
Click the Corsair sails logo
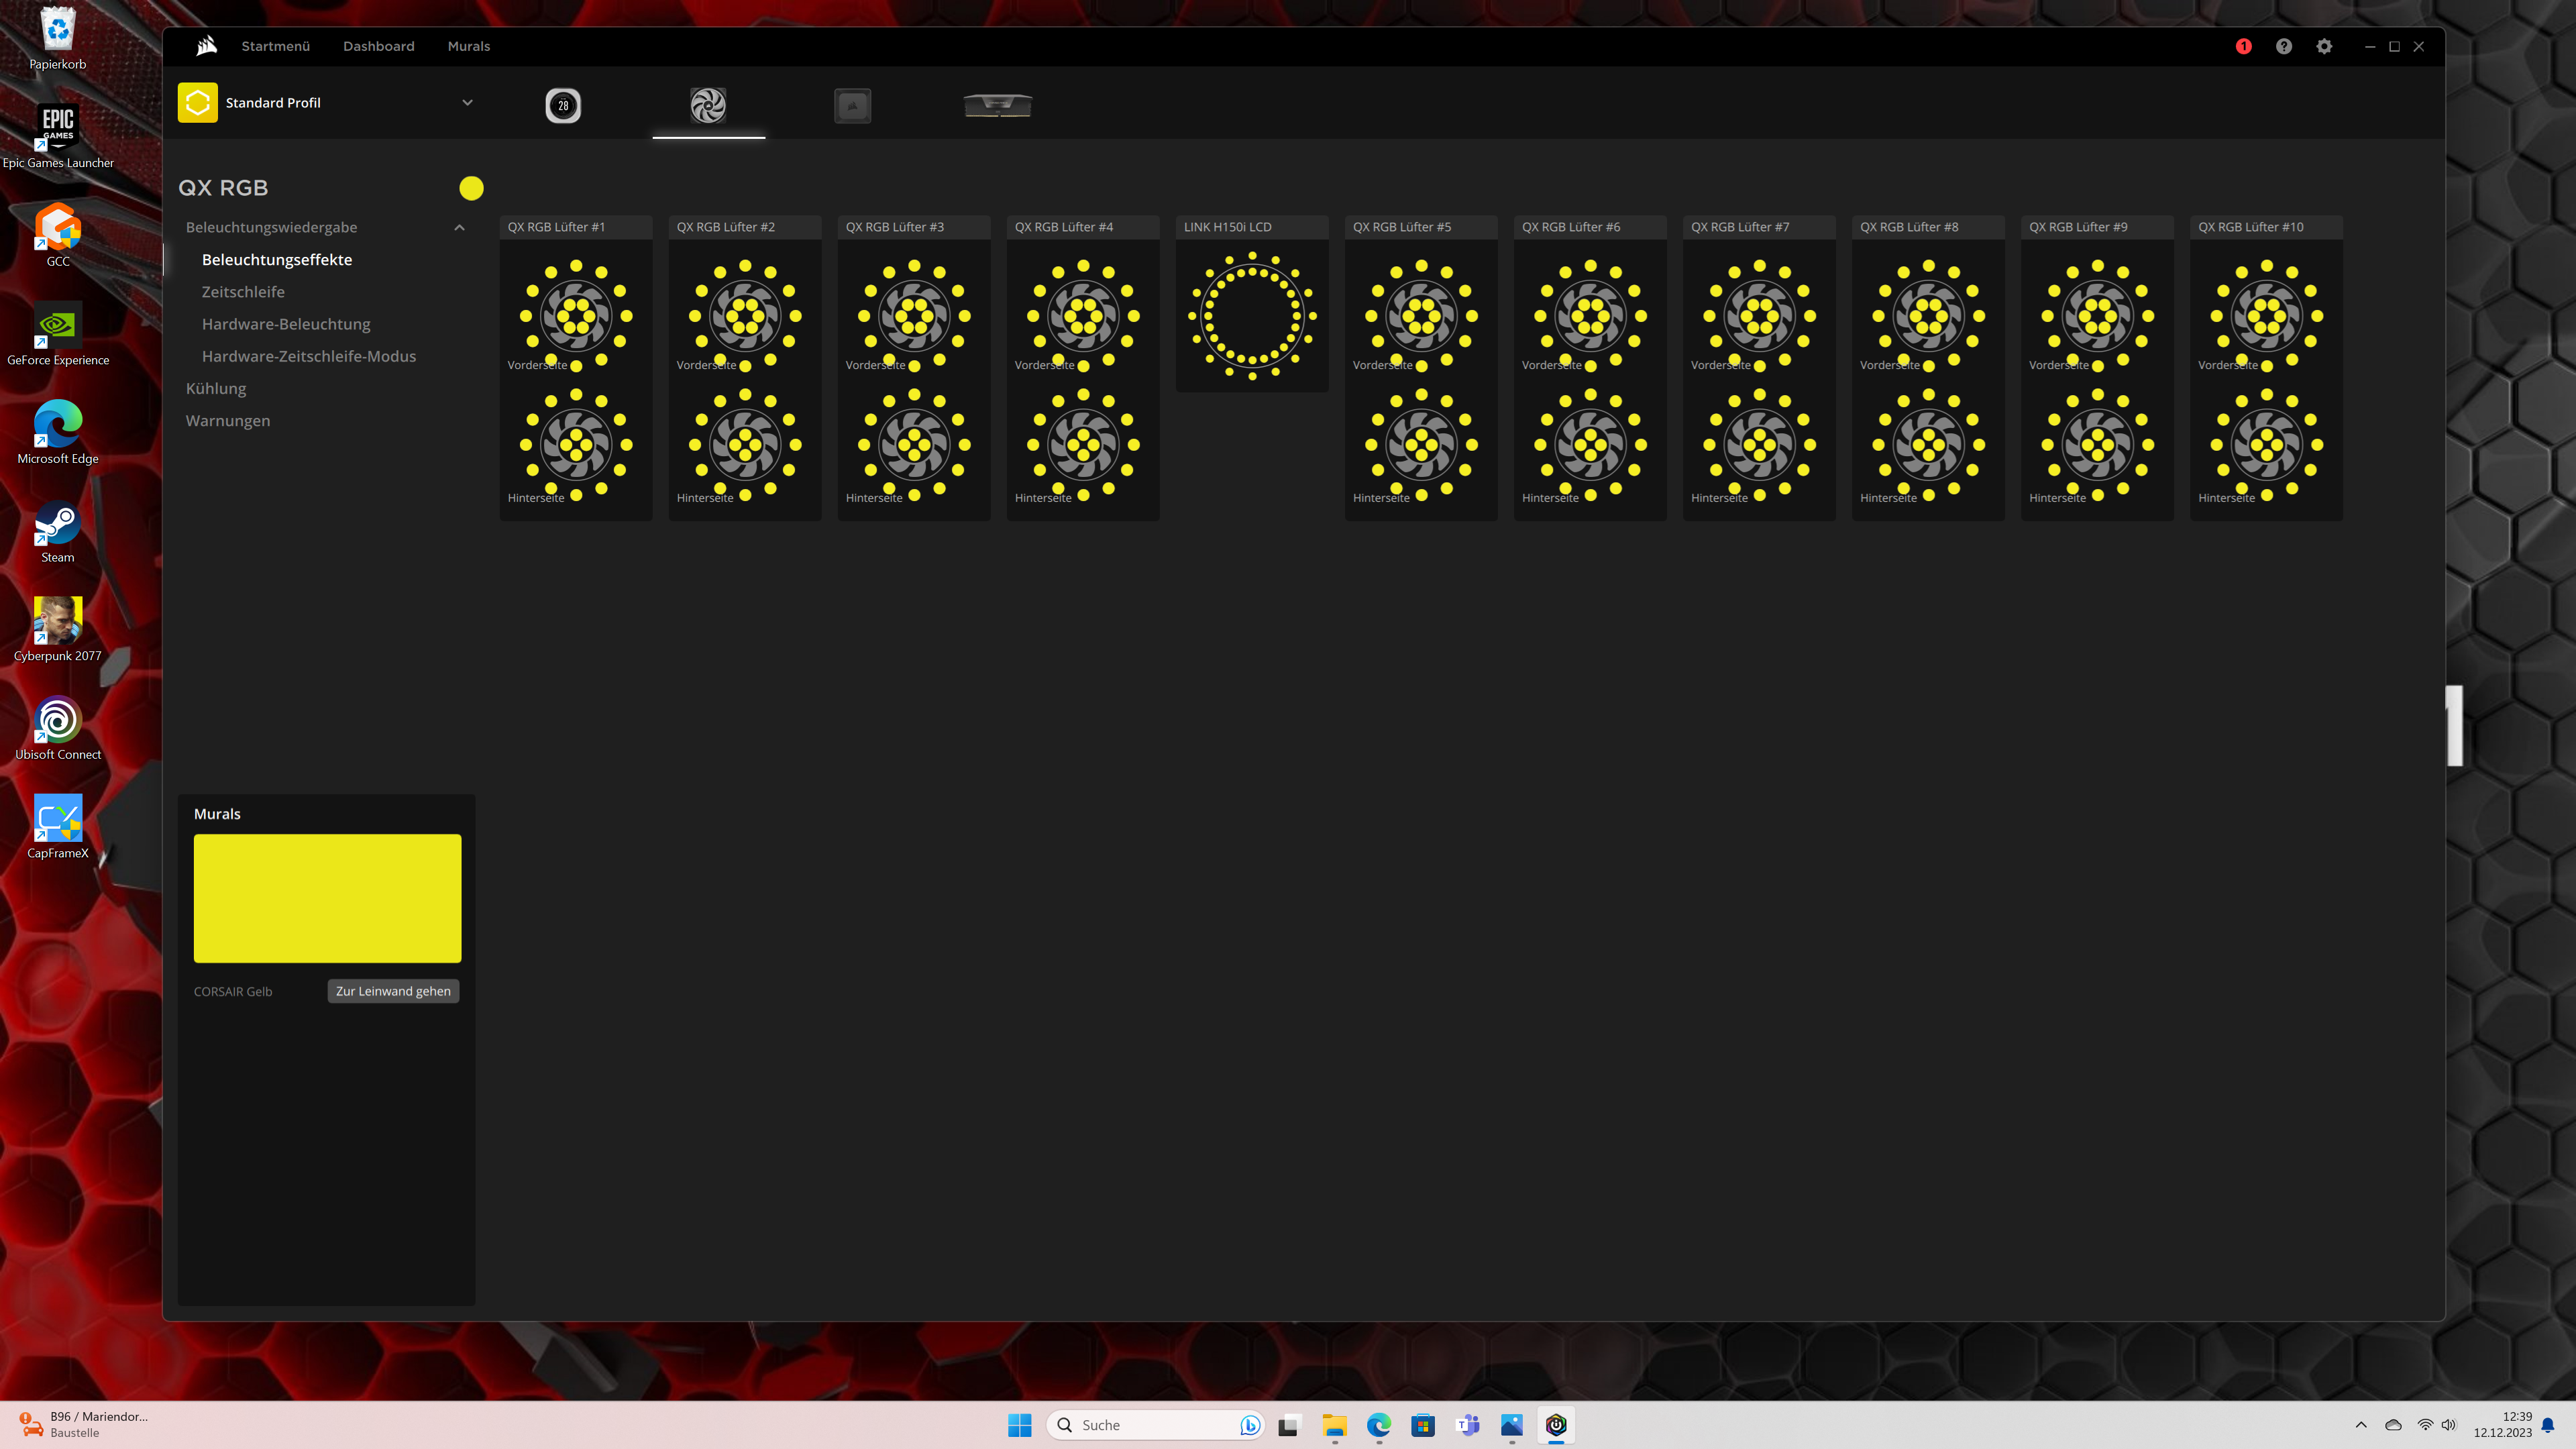click(x=206, y=45)
